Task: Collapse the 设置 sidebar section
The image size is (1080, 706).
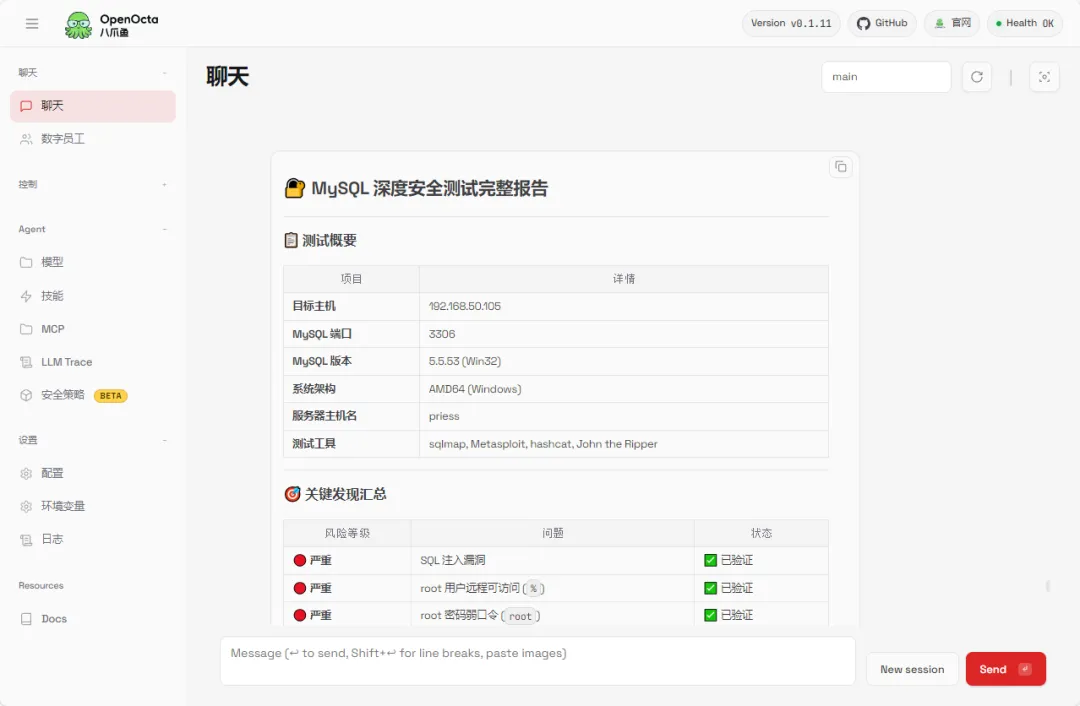Action: 165,441
